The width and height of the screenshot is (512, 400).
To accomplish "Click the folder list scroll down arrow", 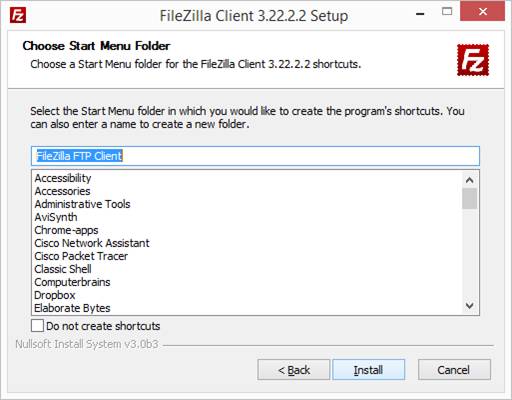I will click(x=469, y=305).
